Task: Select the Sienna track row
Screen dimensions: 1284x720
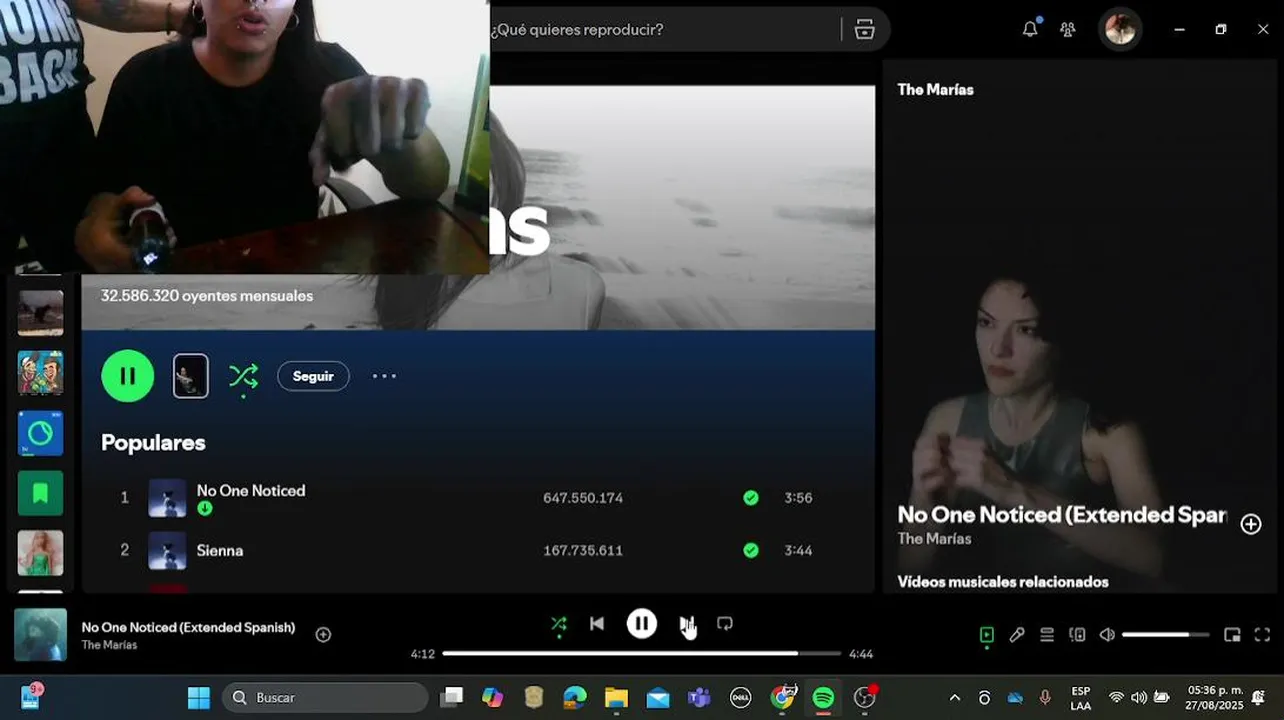Action: click(x=478, y=550)
